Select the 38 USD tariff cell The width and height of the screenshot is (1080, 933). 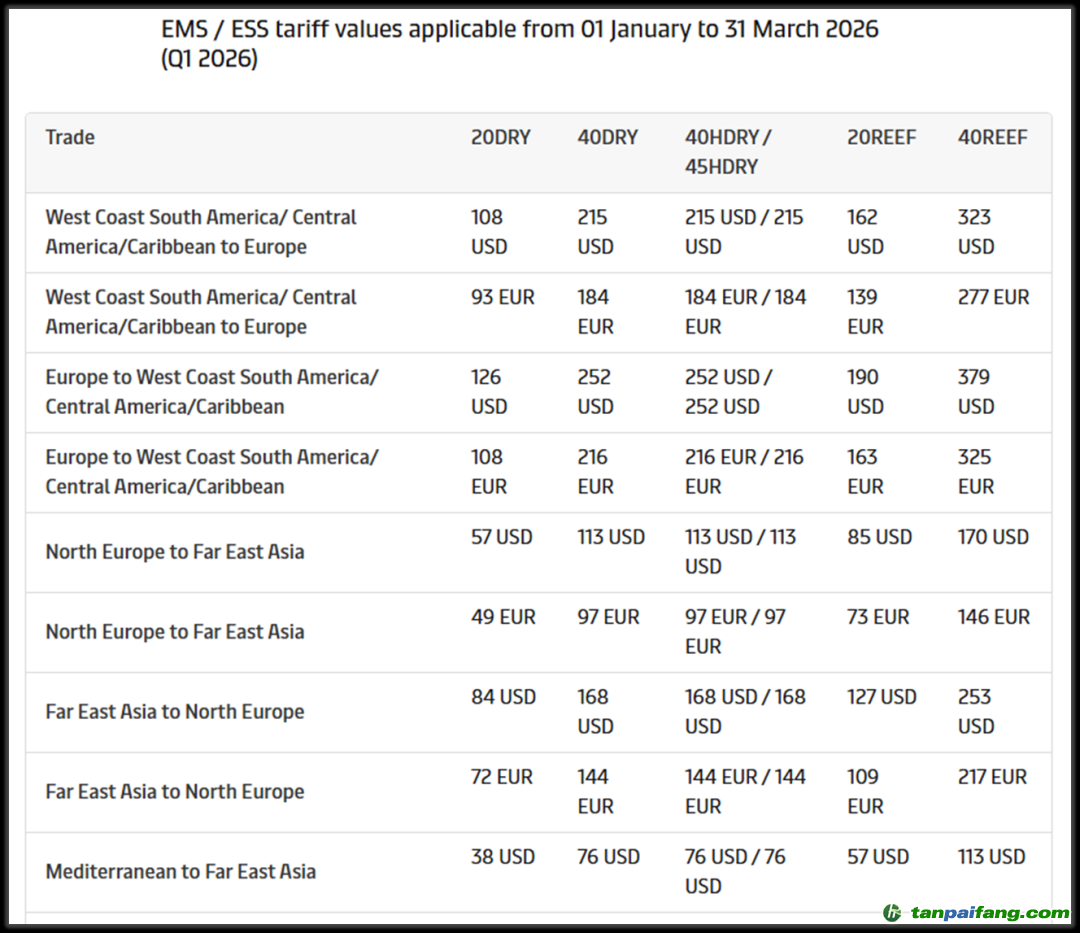[x=502, y=858]
